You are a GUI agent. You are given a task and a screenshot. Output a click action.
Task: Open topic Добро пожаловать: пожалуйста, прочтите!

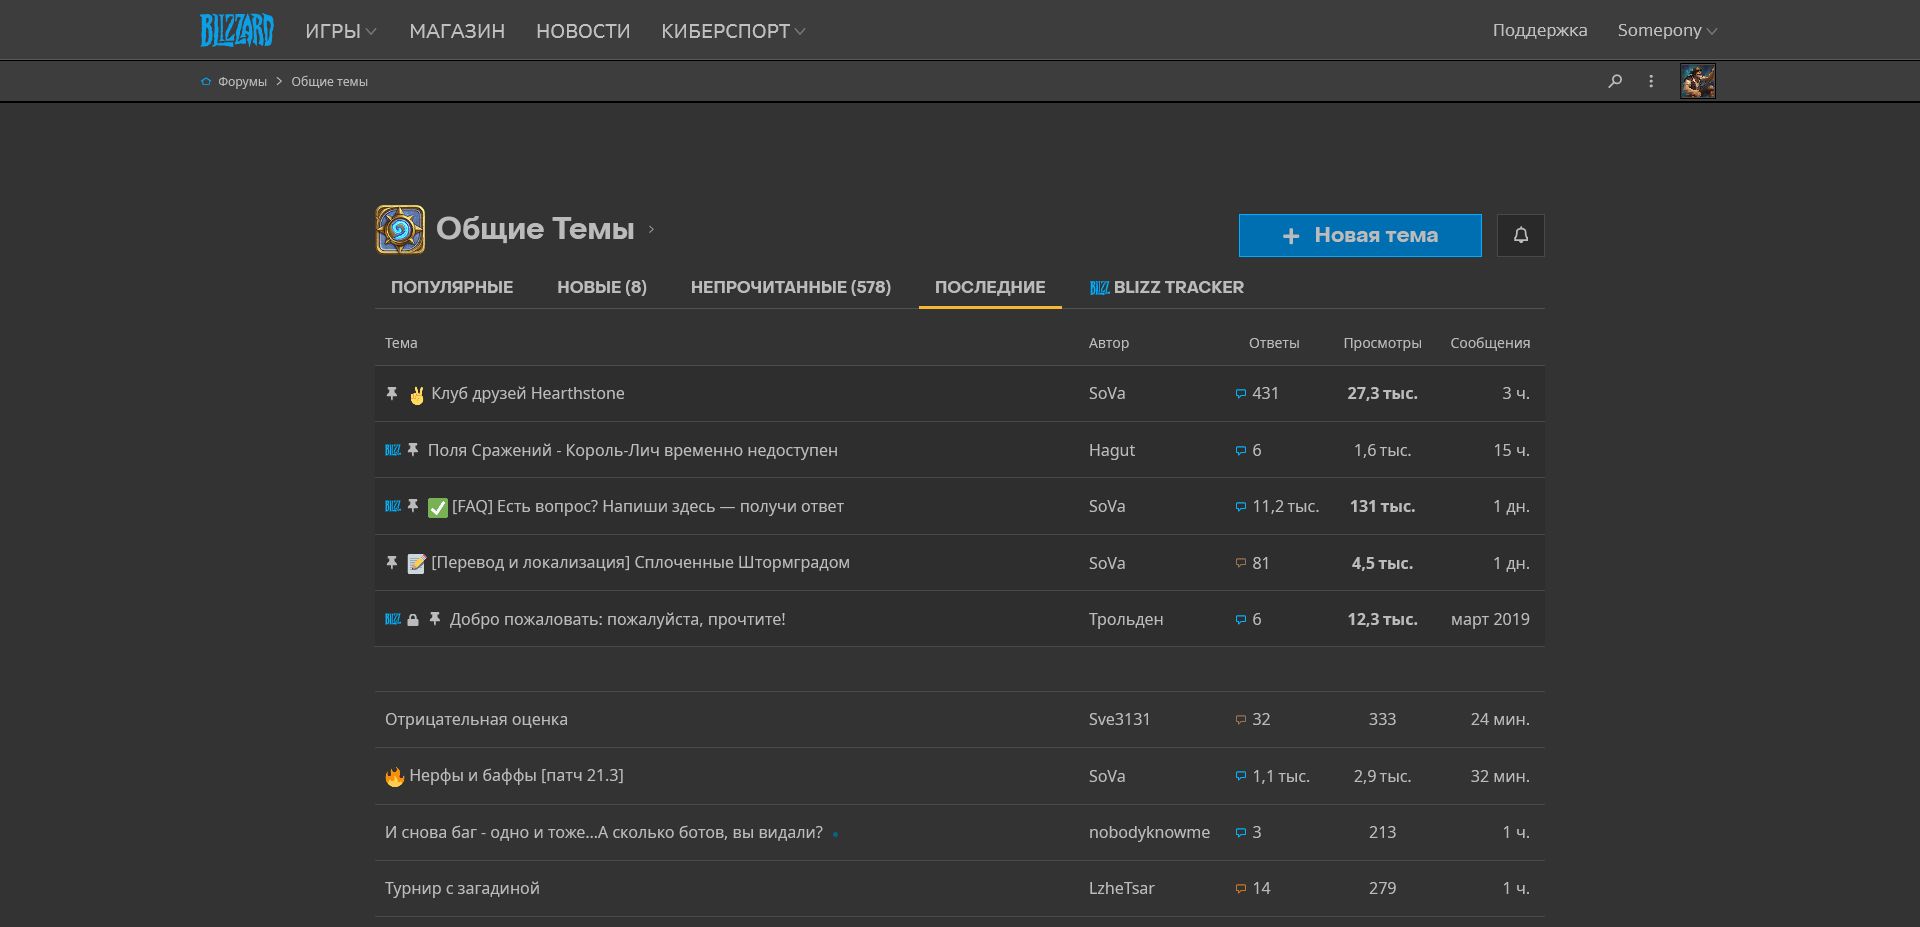point(617,620)
